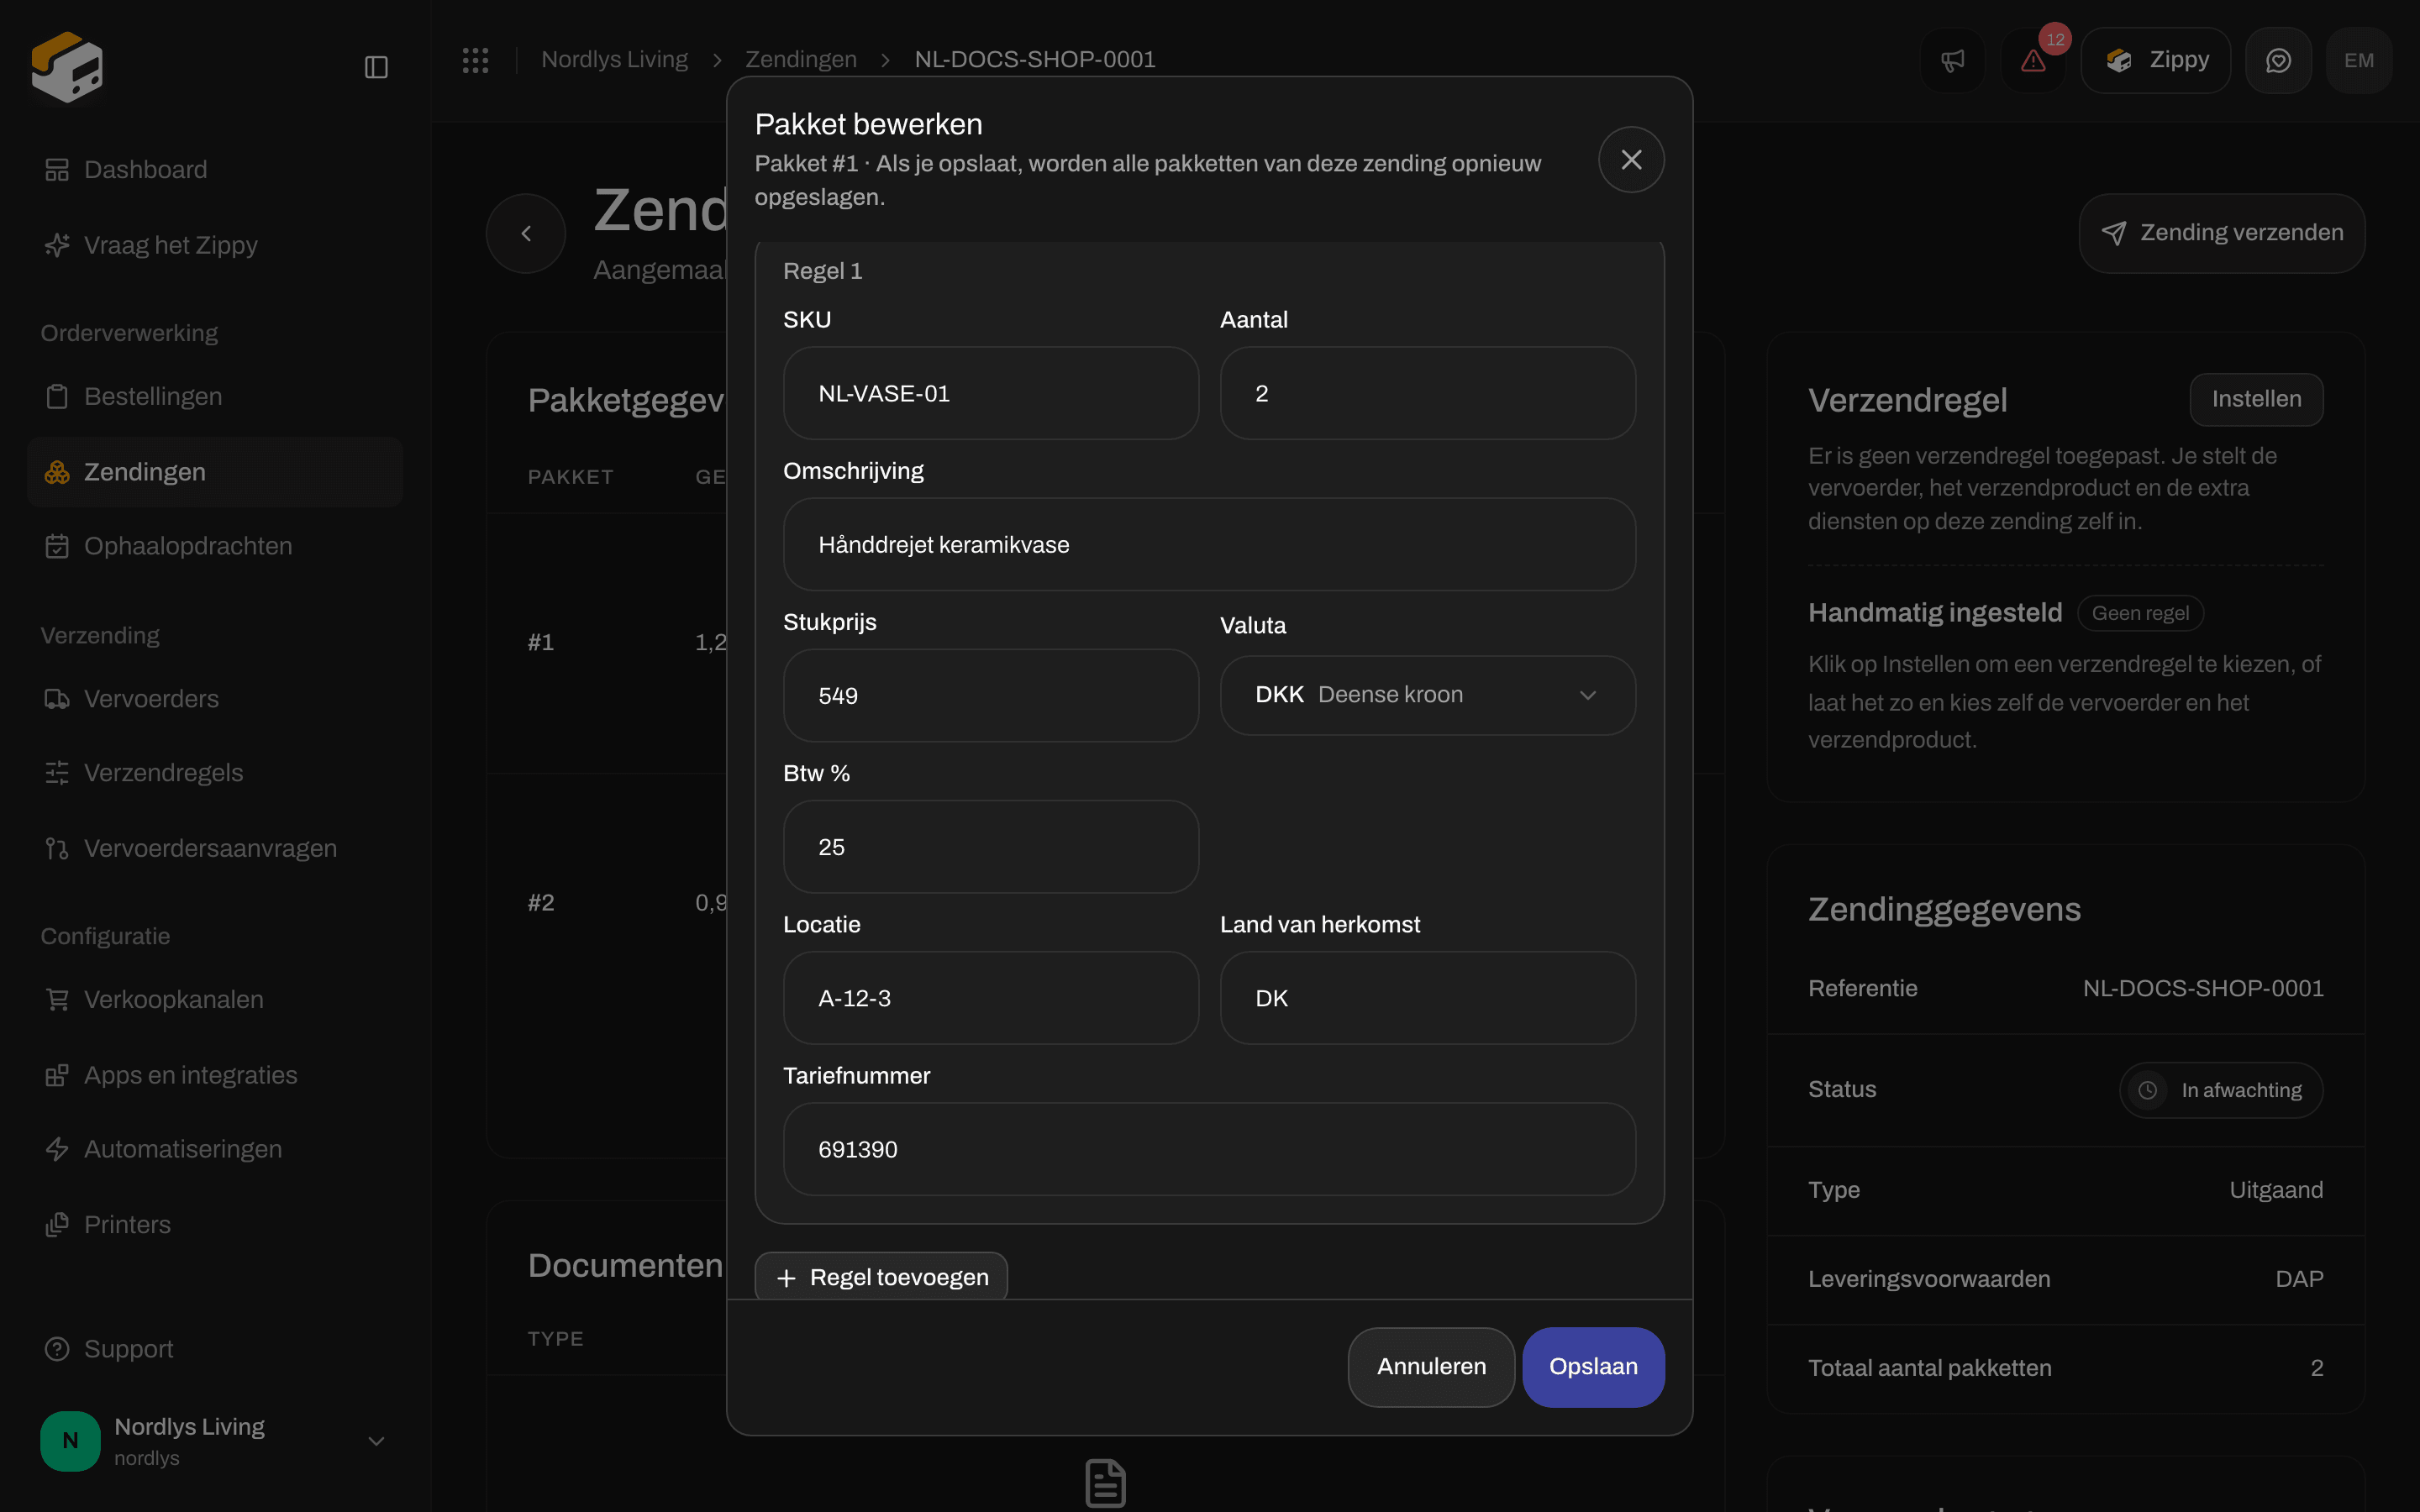Screen dimensions: 2420x1512
Task: Click Regel toevoegen button
Action: pyautogui.click(x=881, y=1276)
